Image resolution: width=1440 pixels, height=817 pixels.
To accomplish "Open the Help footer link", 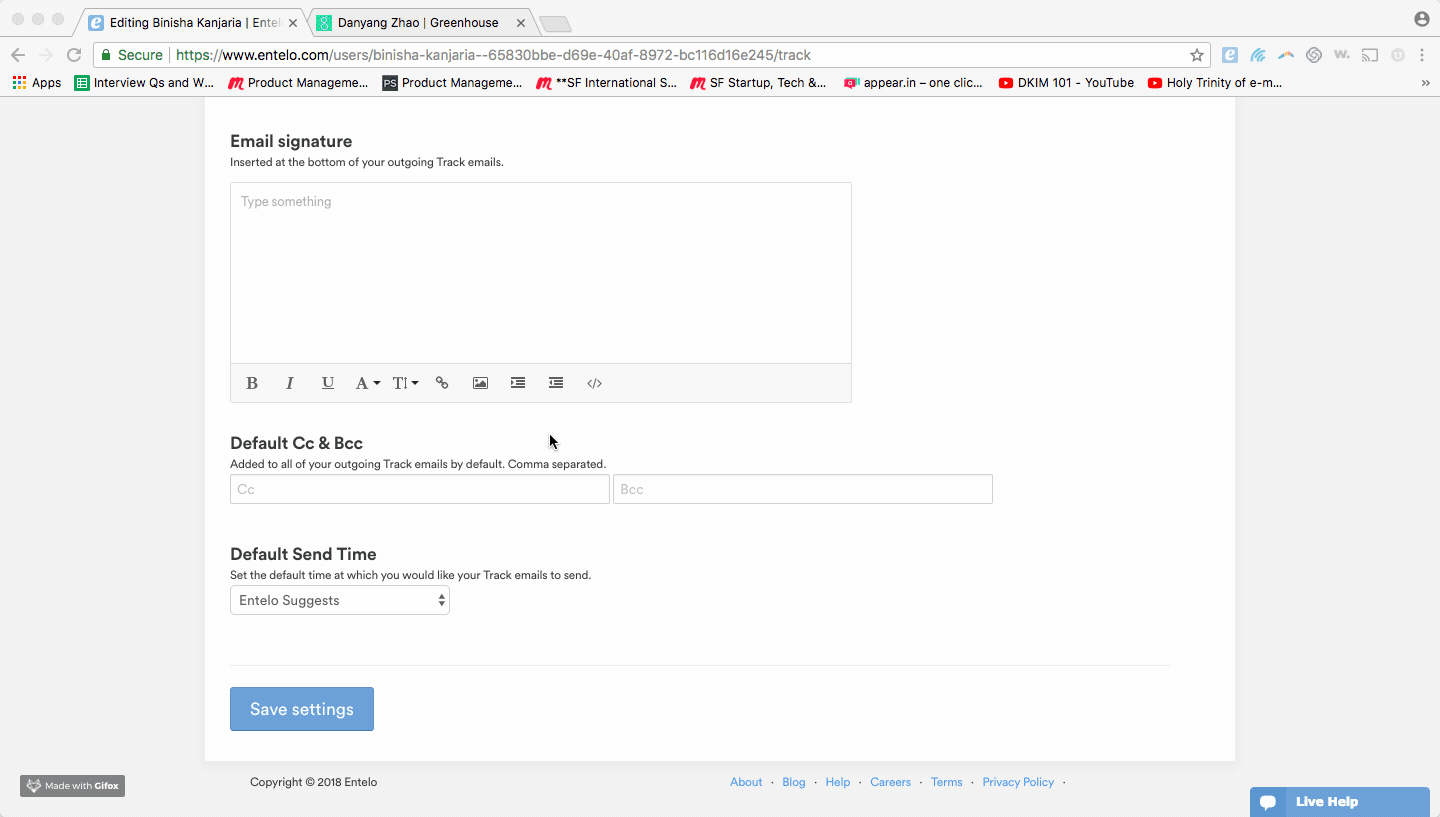I will click(x=838, y=782).
